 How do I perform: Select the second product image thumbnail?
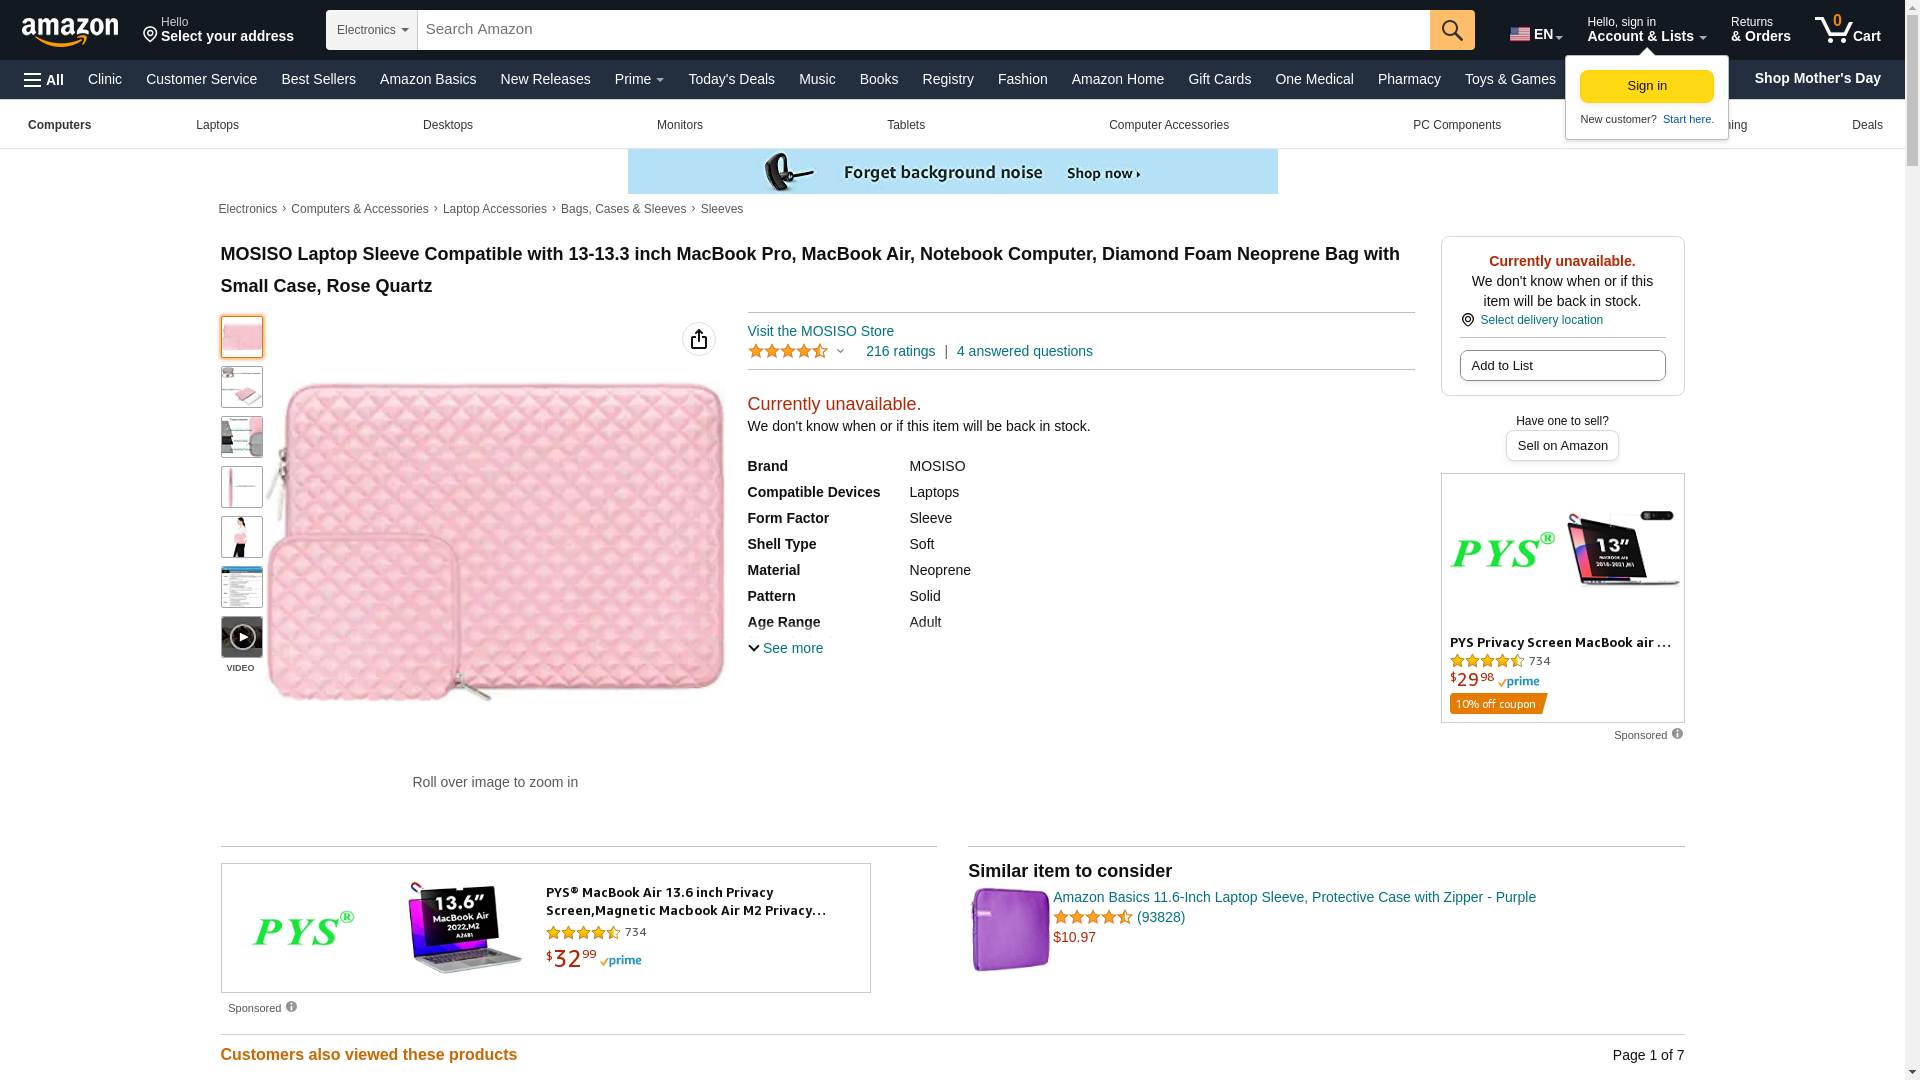tap(242, 387)
